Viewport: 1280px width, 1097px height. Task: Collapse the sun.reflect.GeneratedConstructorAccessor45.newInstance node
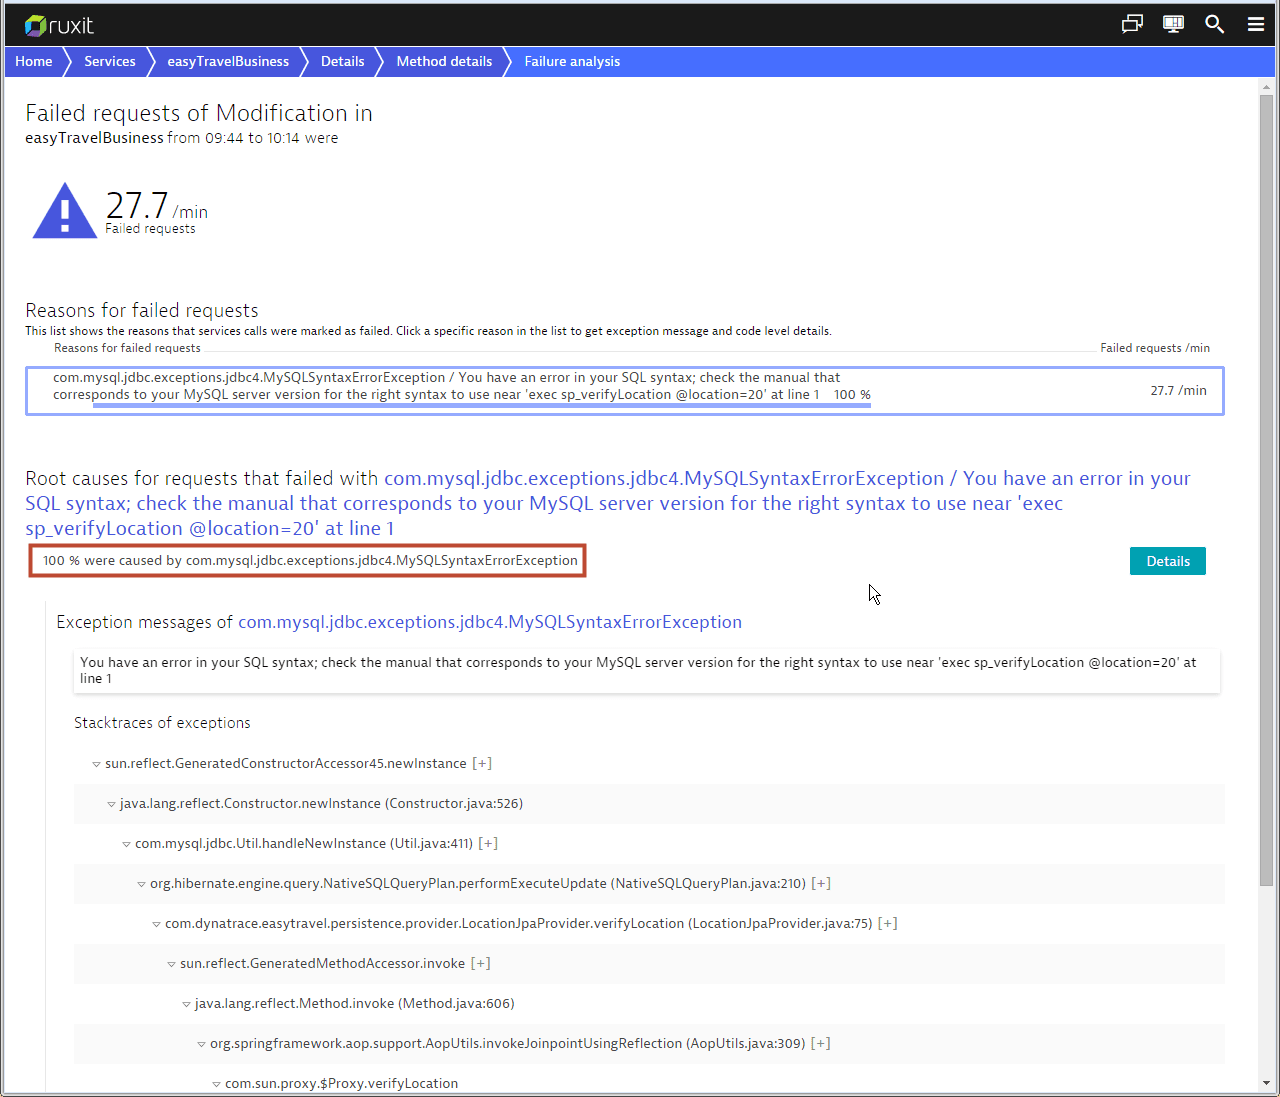point(97,764)
